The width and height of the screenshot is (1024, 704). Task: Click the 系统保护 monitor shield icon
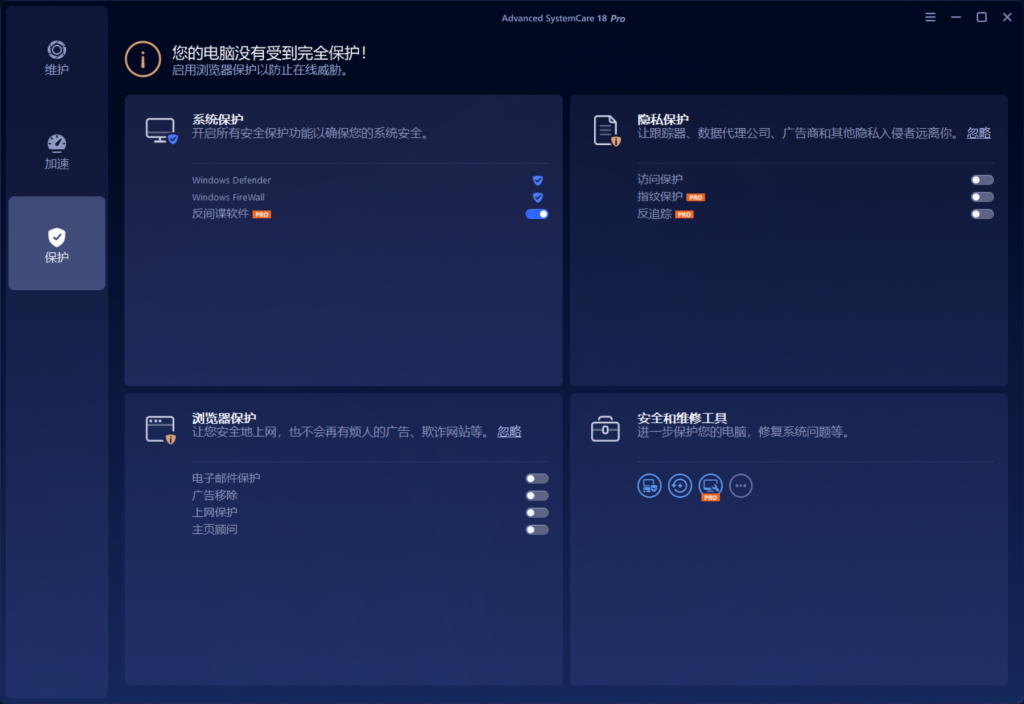tap(160, 129)
